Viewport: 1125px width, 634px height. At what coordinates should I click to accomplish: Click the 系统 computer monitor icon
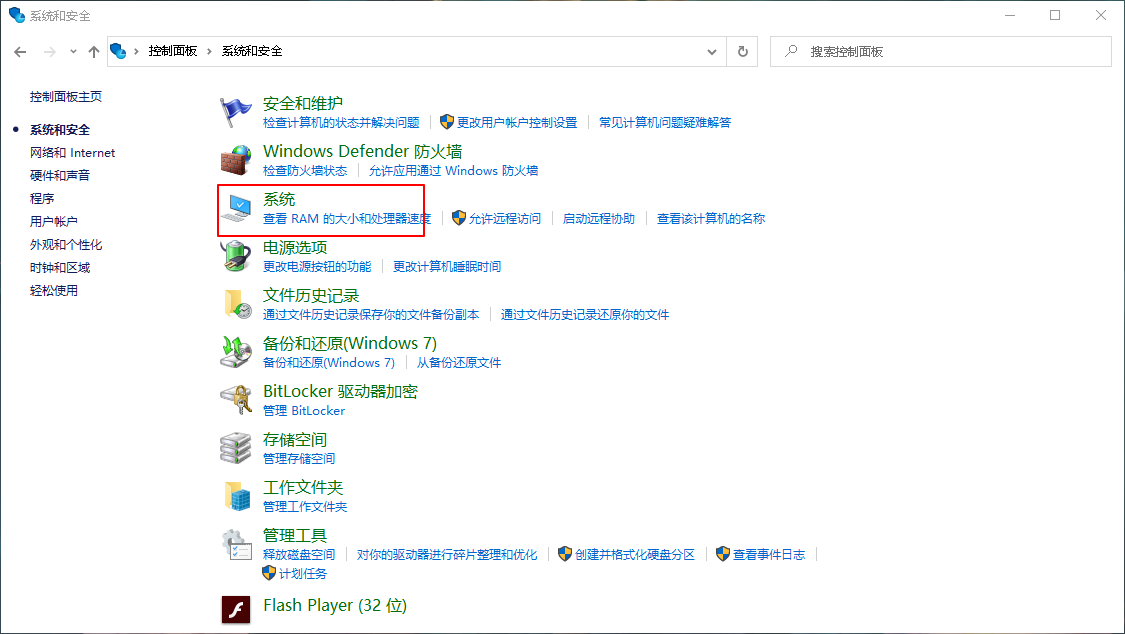click(x=236, y=208)
